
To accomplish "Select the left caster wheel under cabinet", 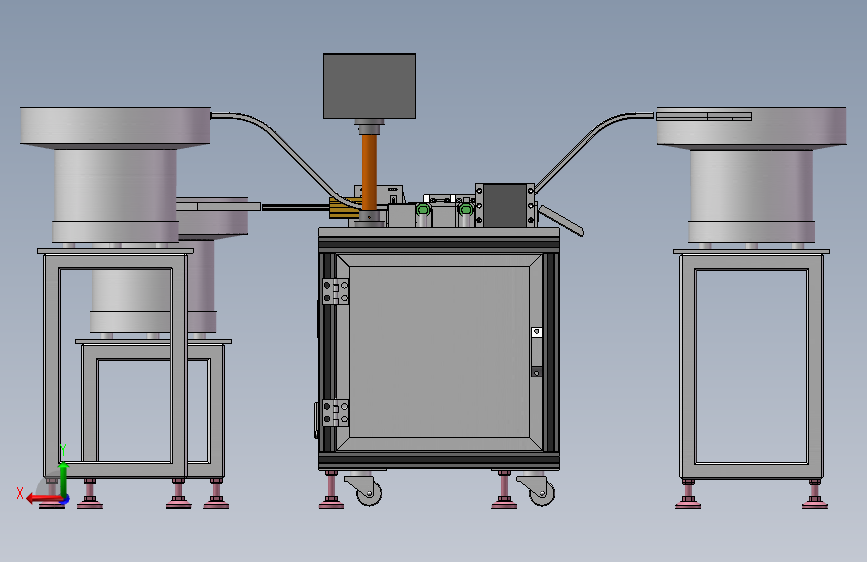I will coord(368,491).
